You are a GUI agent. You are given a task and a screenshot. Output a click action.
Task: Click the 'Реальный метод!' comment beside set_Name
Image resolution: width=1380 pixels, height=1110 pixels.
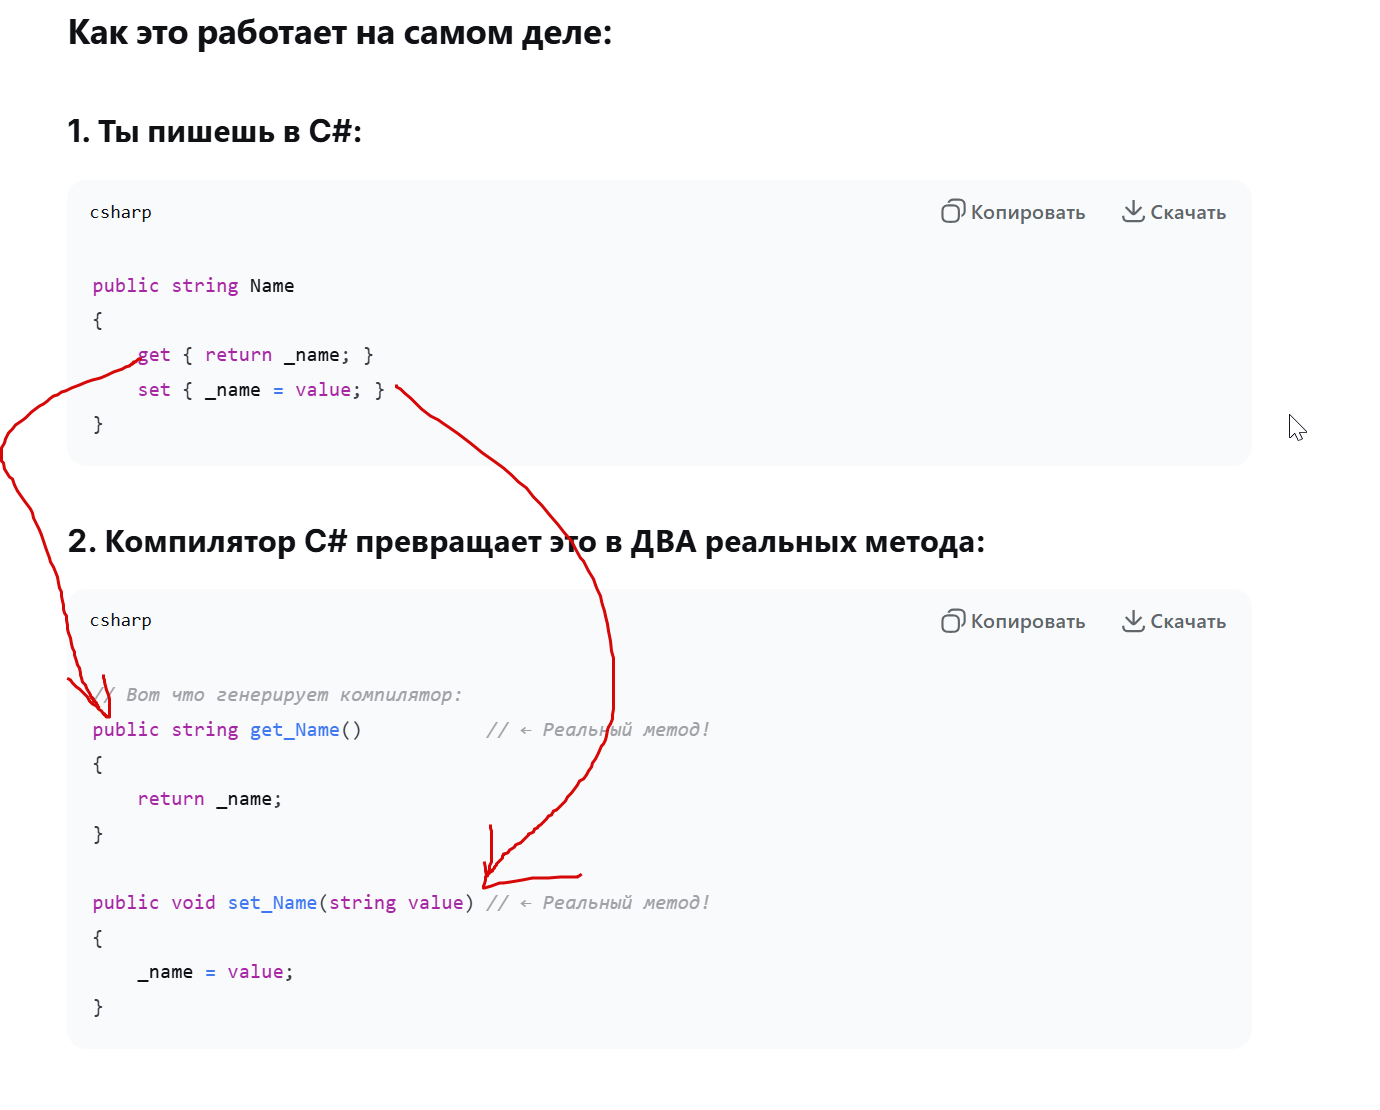pyautogui.click(x=625, y=903)
